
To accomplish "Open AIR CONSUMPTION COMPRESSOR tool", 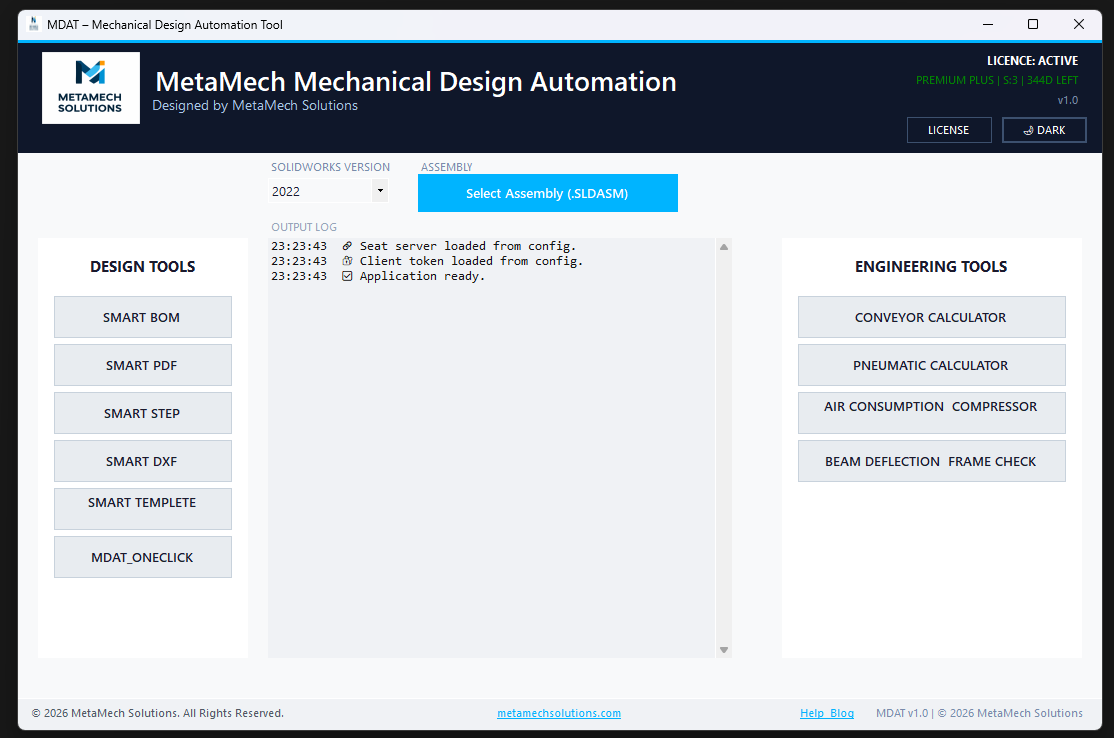I will click(x=931, y=413).
